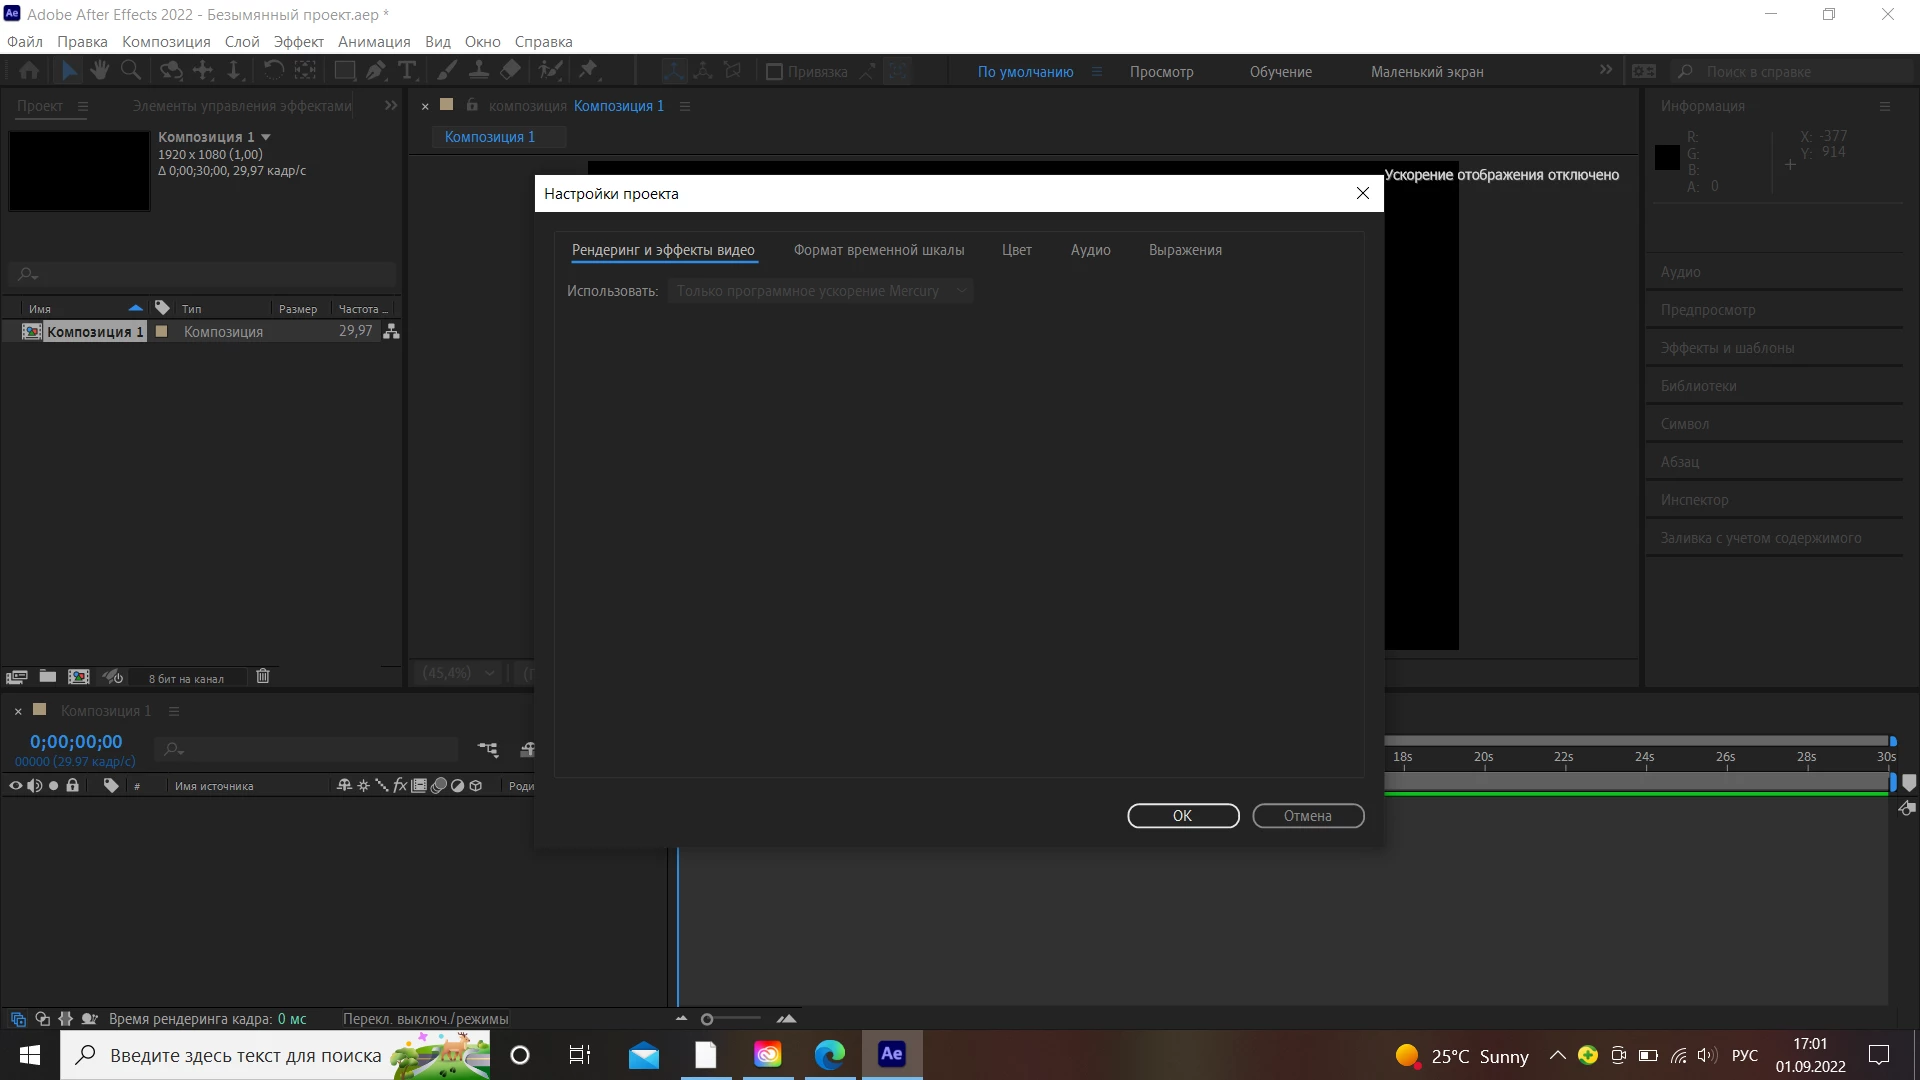Click the trash icon in Project panel
This screenshot has width=1920, height=1080.
(x=263, y=677)
